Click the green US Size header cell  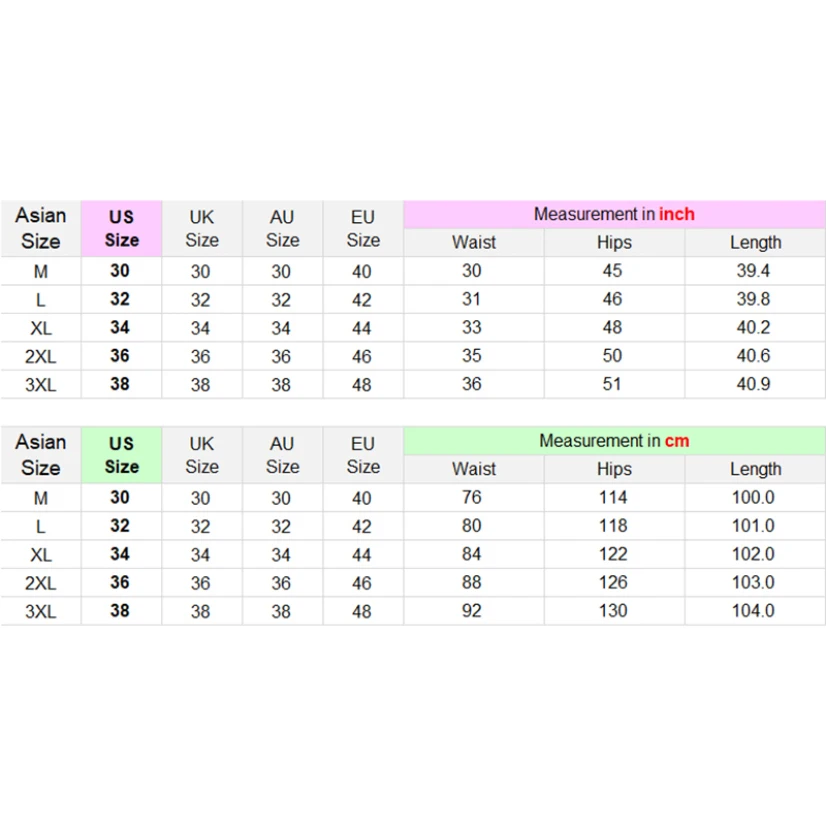tap(121, 455)
